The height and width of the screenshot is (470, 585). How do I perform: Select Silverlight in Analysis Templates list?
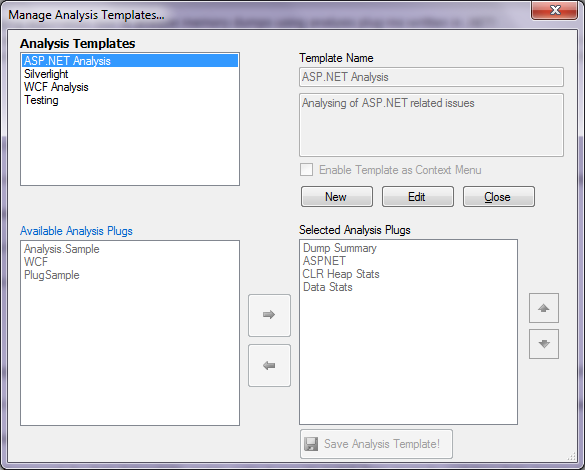tap(46, 74)
